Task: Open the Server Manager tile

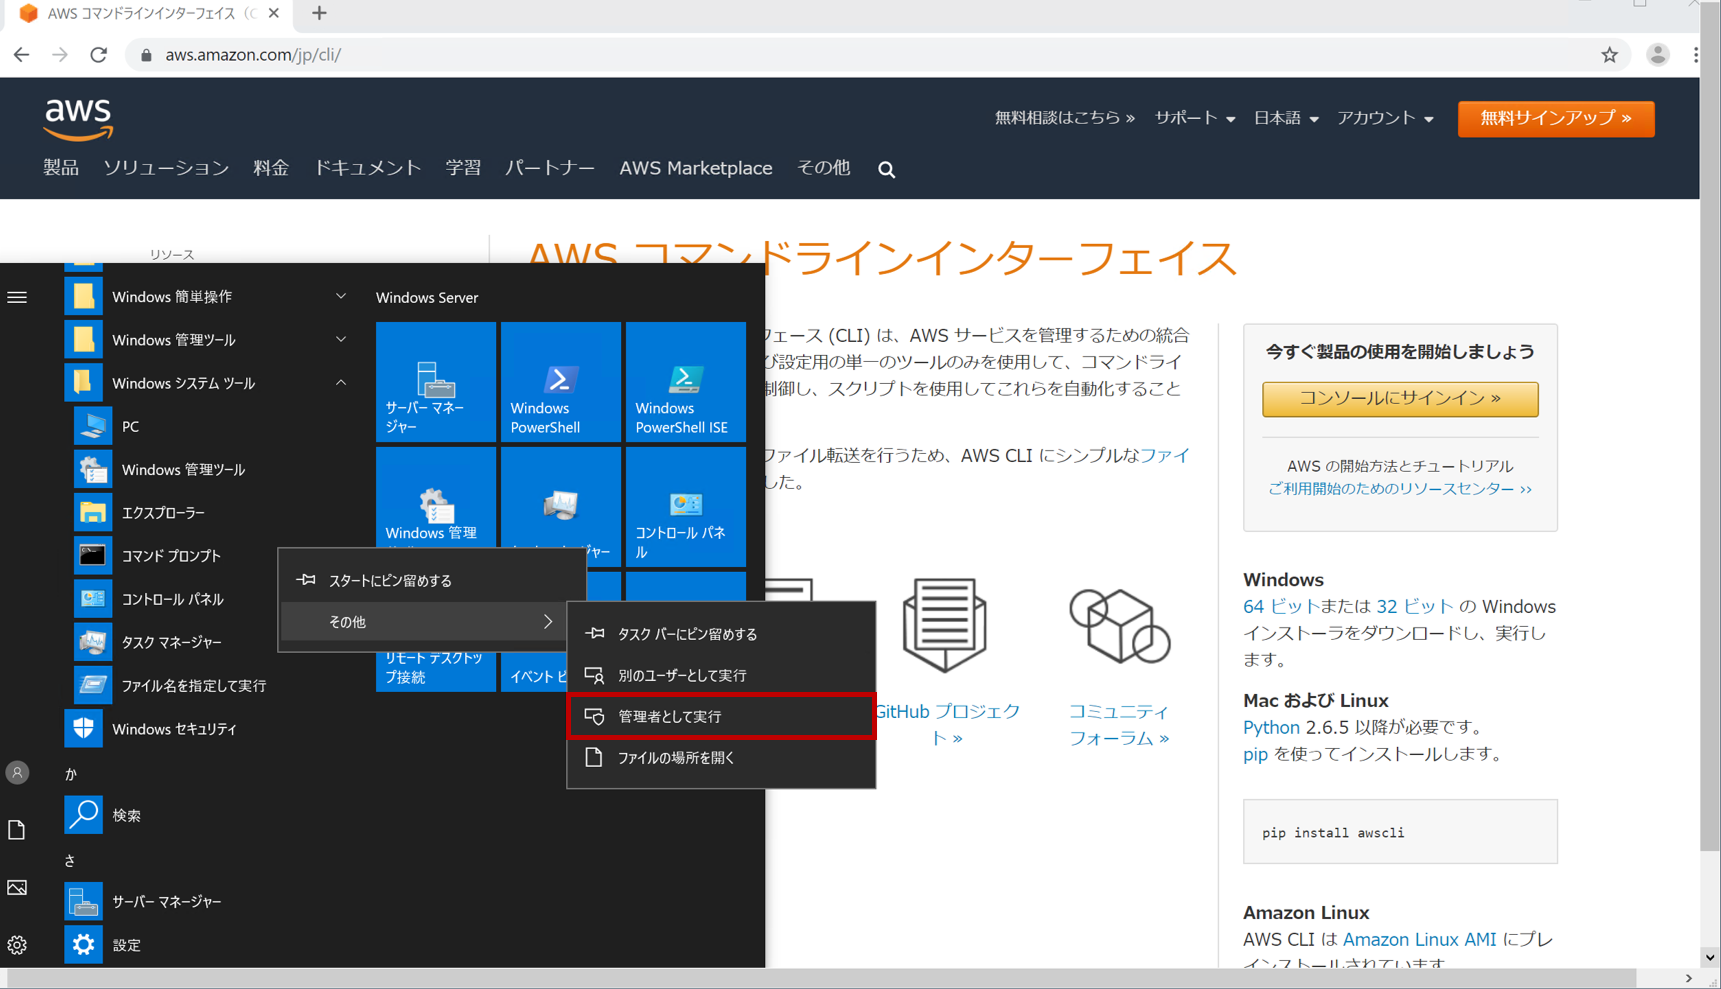Action: (x=436, y=382)
